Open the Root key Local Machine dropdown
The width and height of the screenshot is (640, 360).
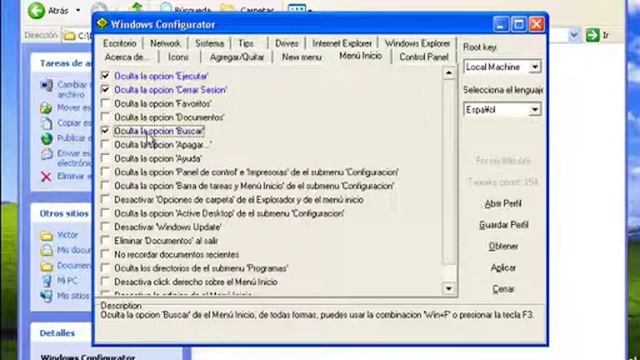[534, 67]
